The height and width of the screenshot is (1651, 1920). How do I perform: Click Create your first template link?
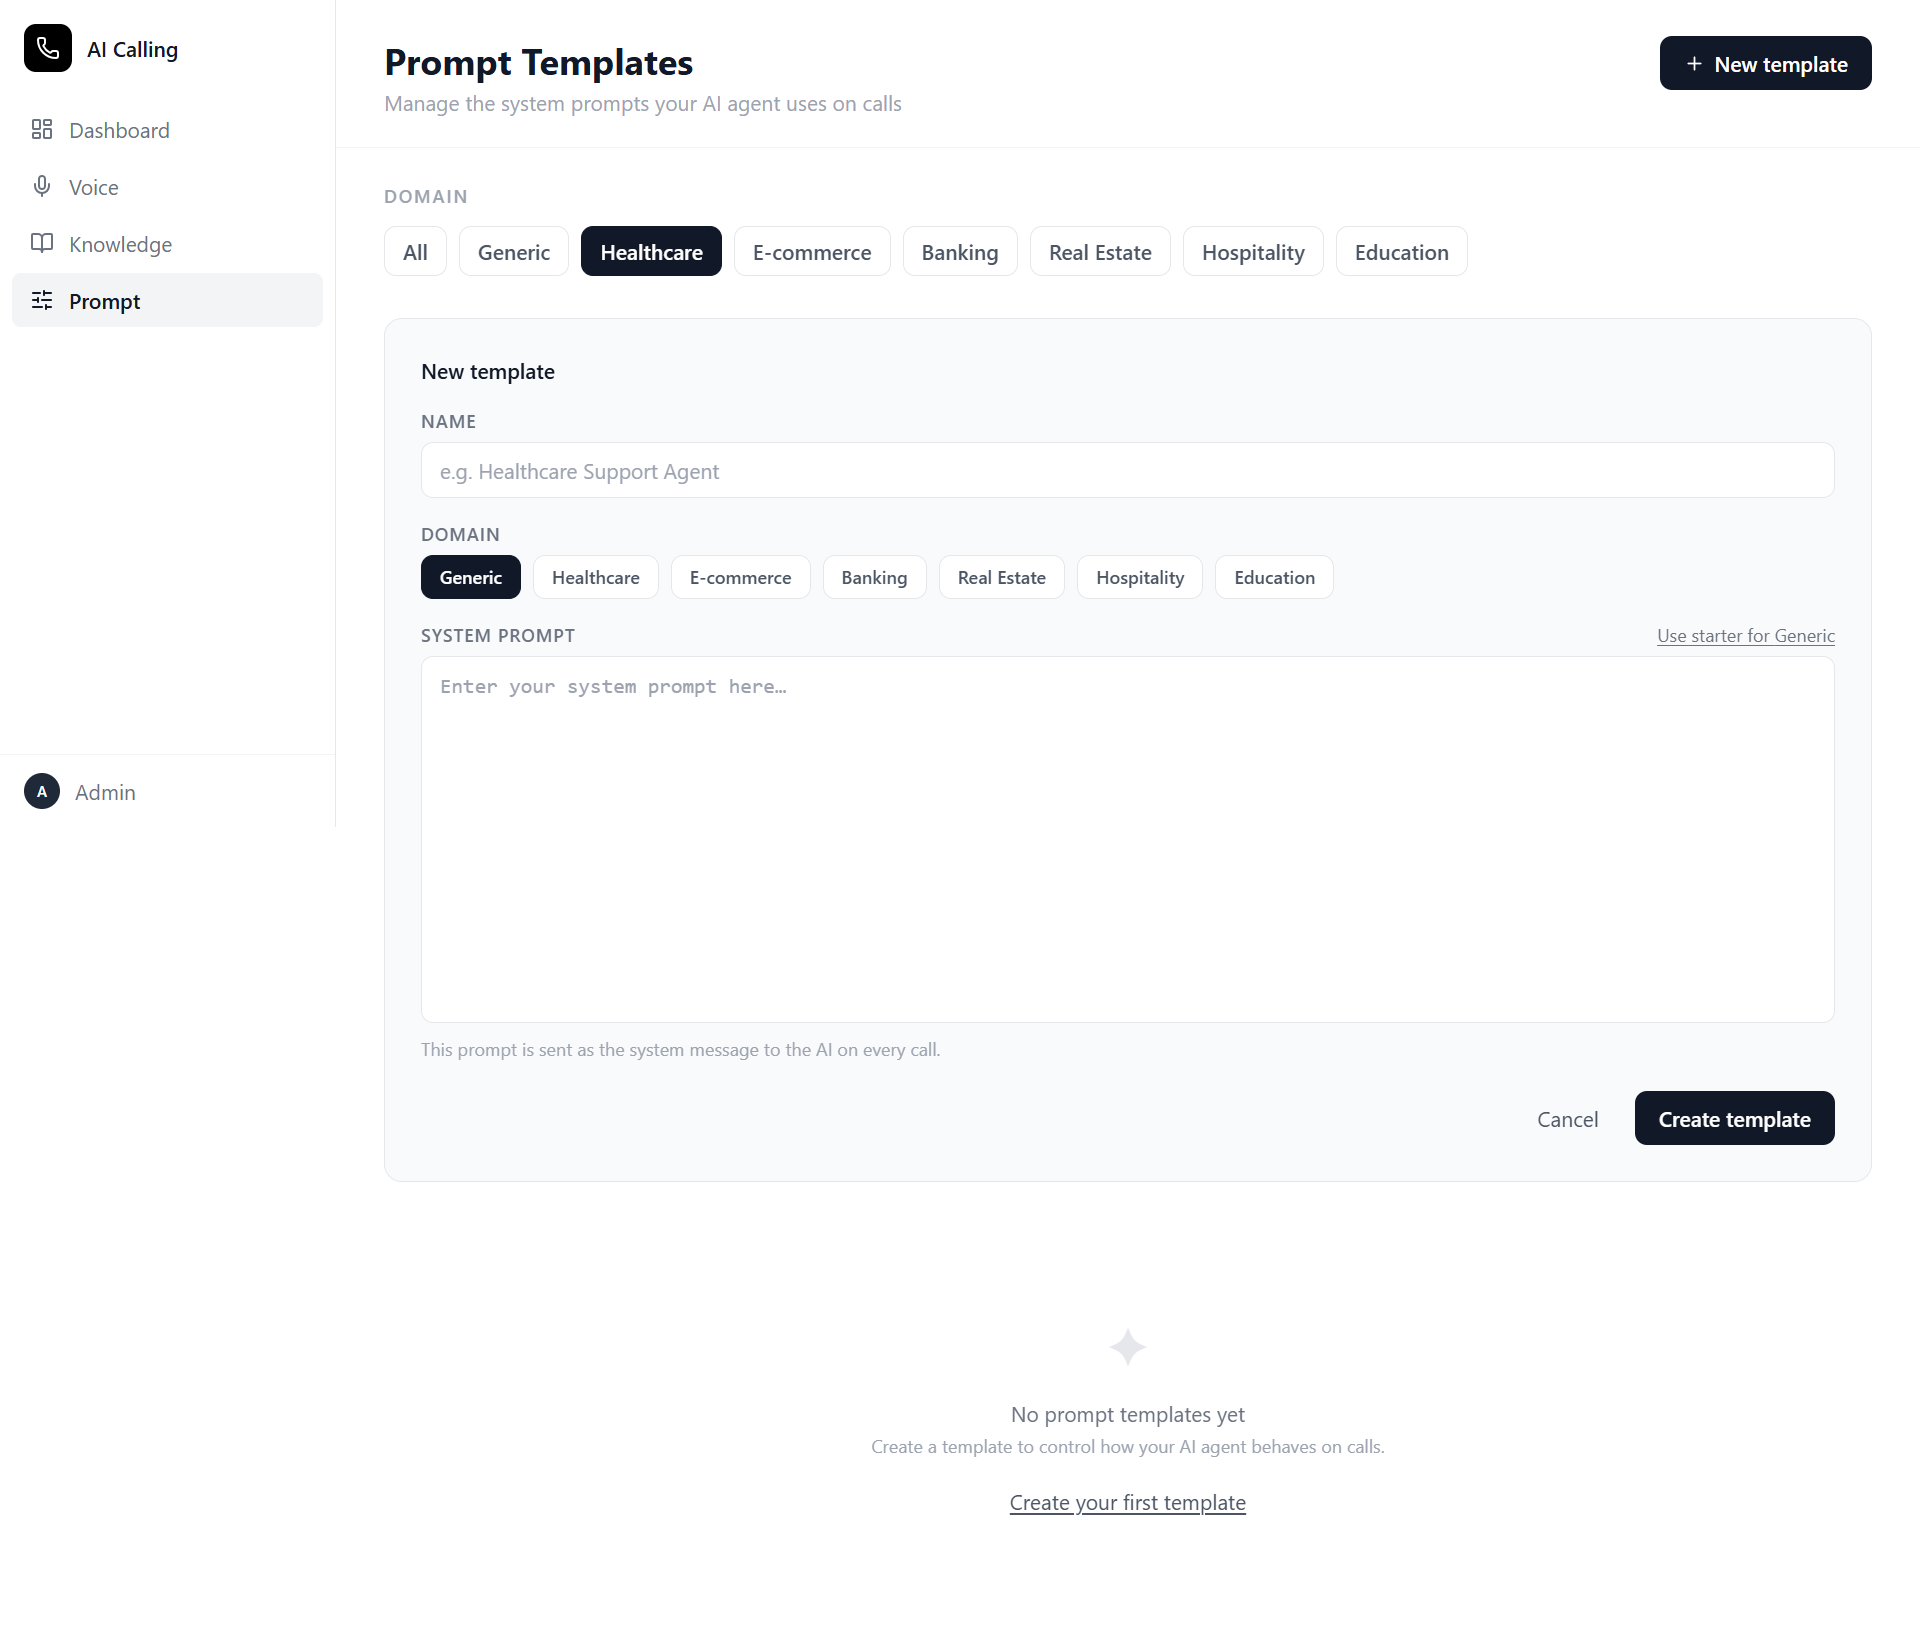(1127, 1502)
